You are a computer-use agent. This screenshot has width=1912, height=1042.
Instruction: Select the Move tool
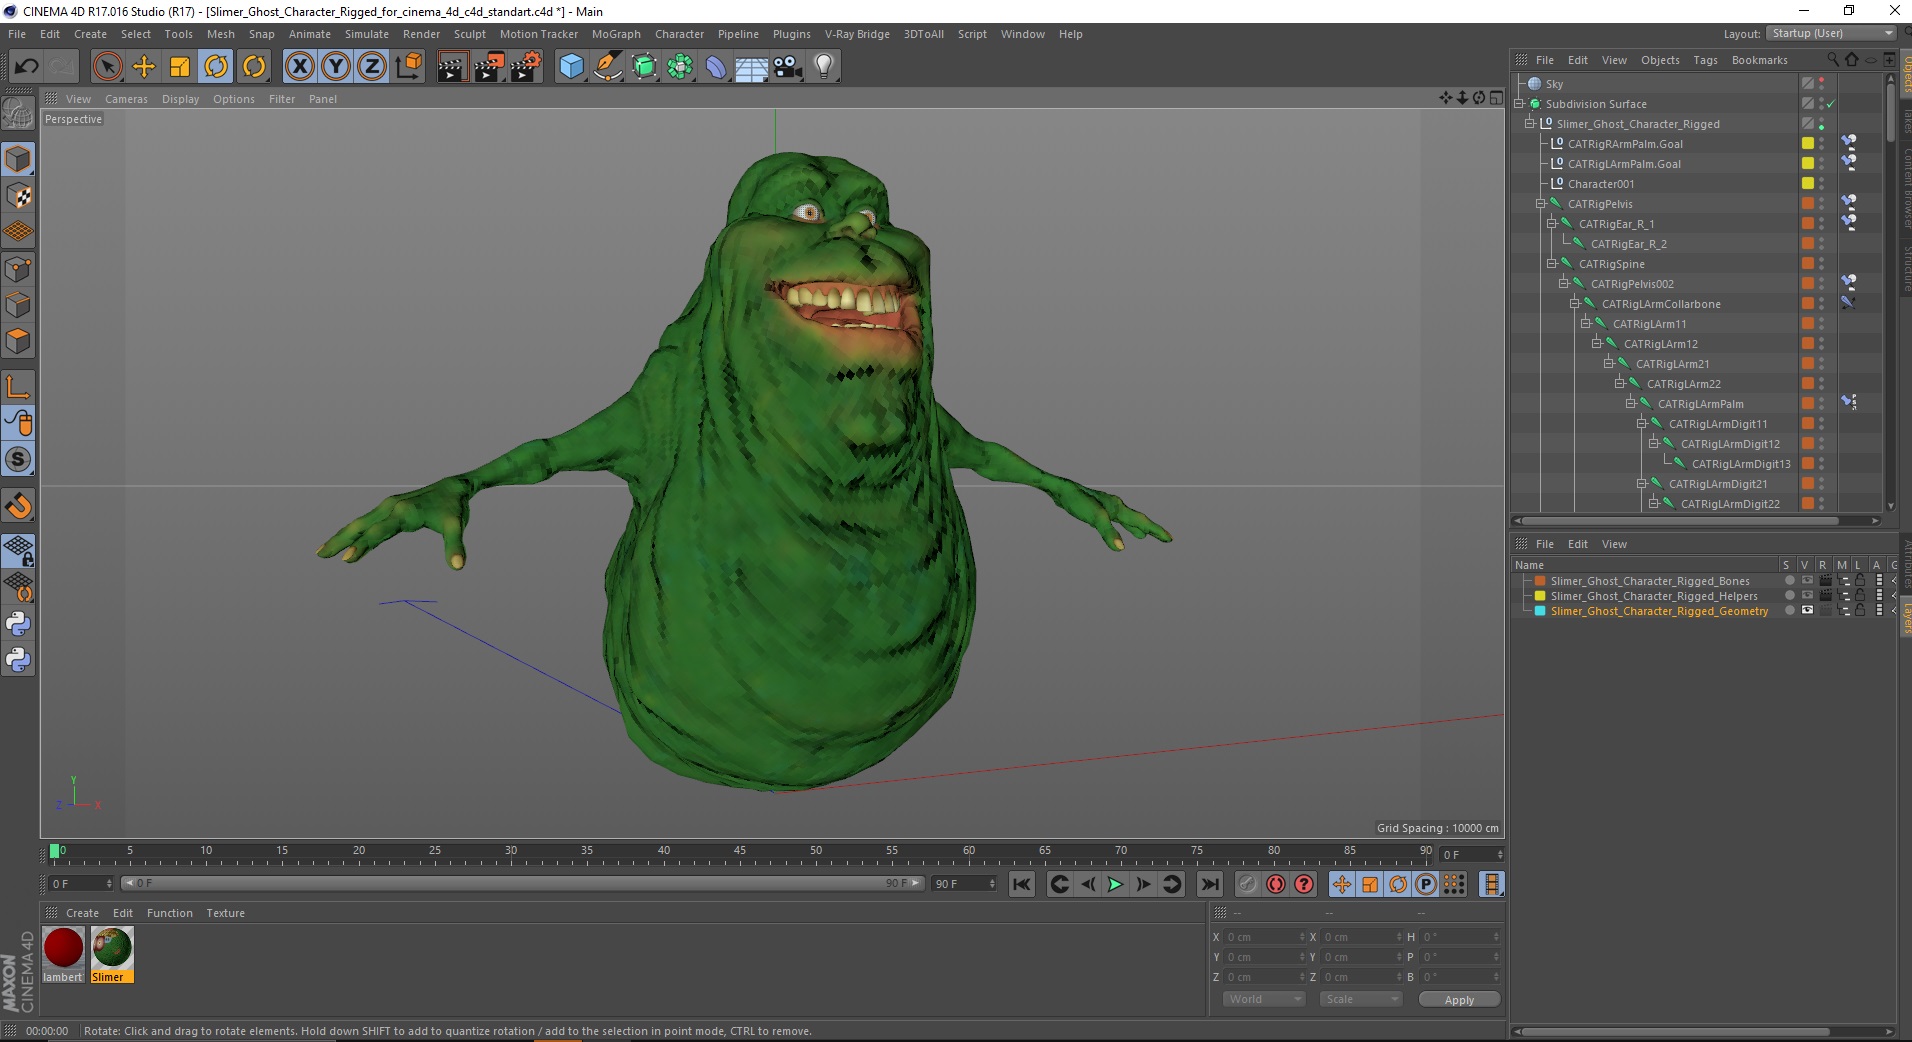(x=144, y=67)
